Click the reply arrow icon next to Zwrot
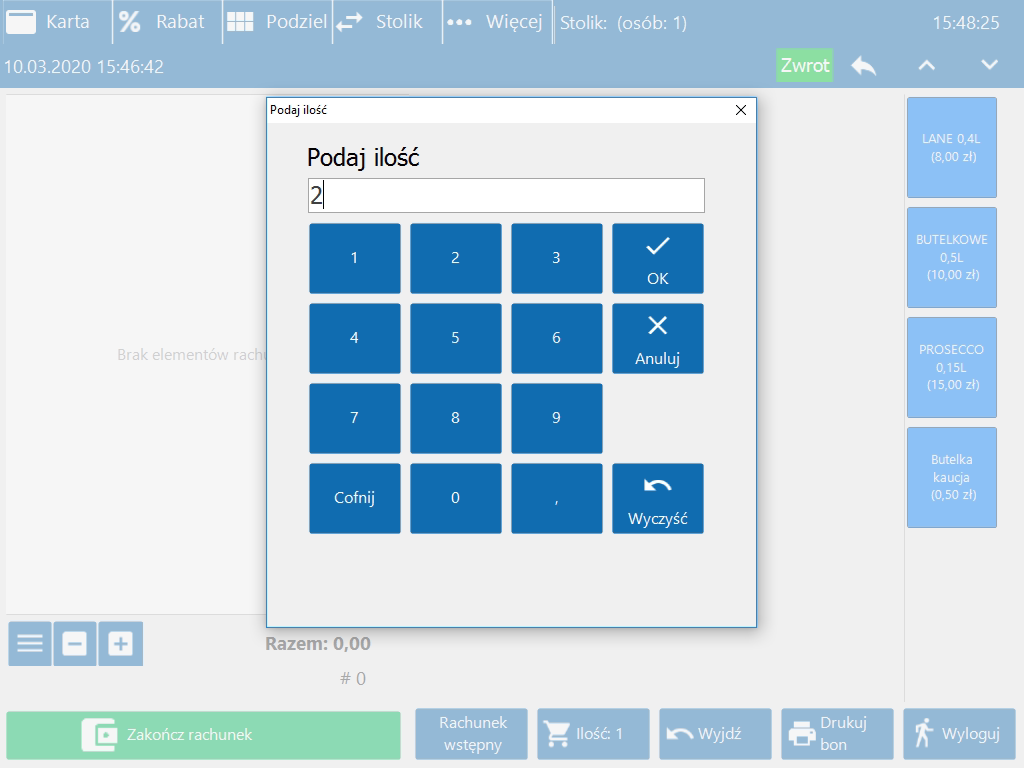1024x768 pixels. [864, 66]
